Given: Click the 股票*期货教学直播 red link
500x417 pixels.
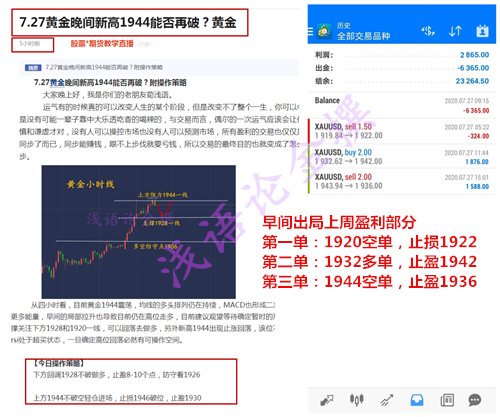Looking at the screenshot, I should (x=102, y=44).
